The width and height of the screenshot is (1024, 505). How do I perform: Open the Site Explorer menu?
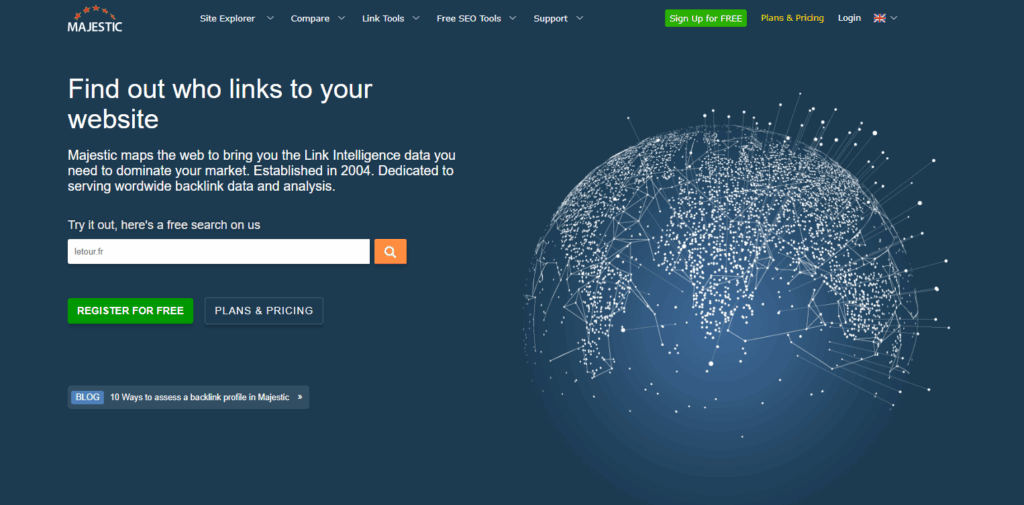point(227,18)
